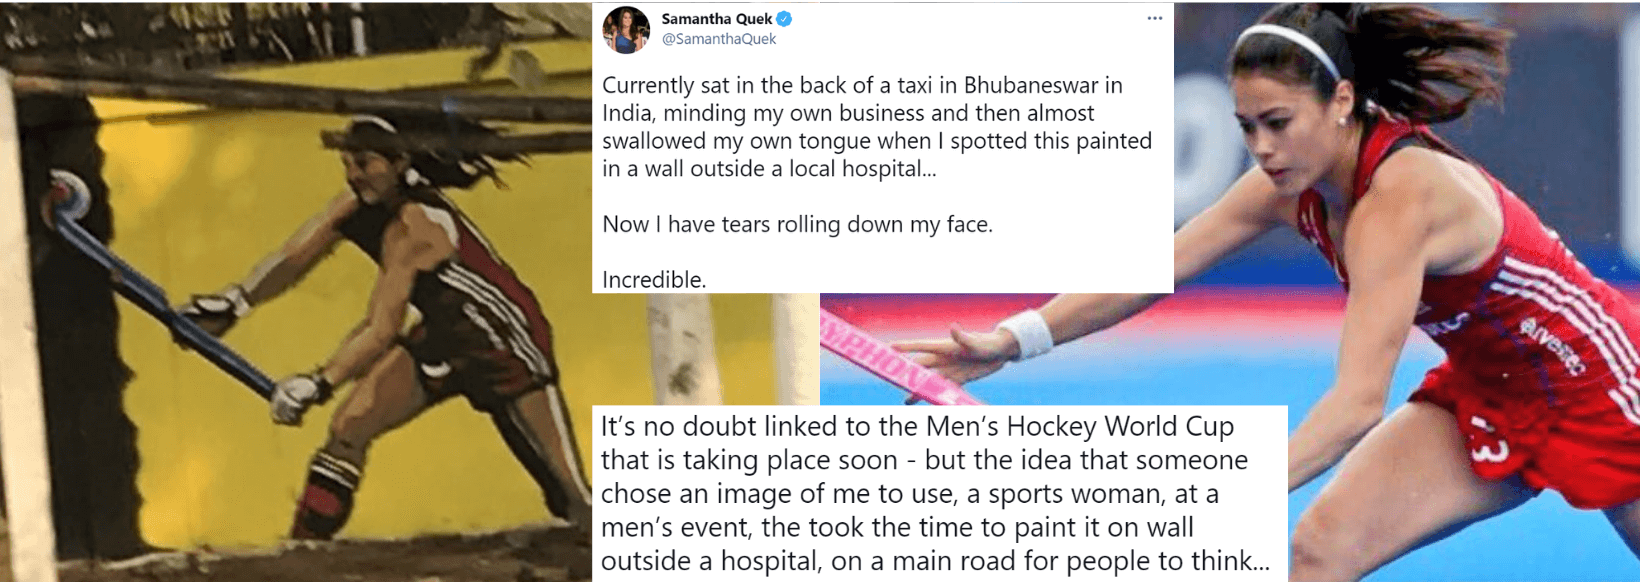Click the word 'Incredible.' in the tweet
Image resolution: width=1640 pixels, height=582 pixels.
(654, 280)
